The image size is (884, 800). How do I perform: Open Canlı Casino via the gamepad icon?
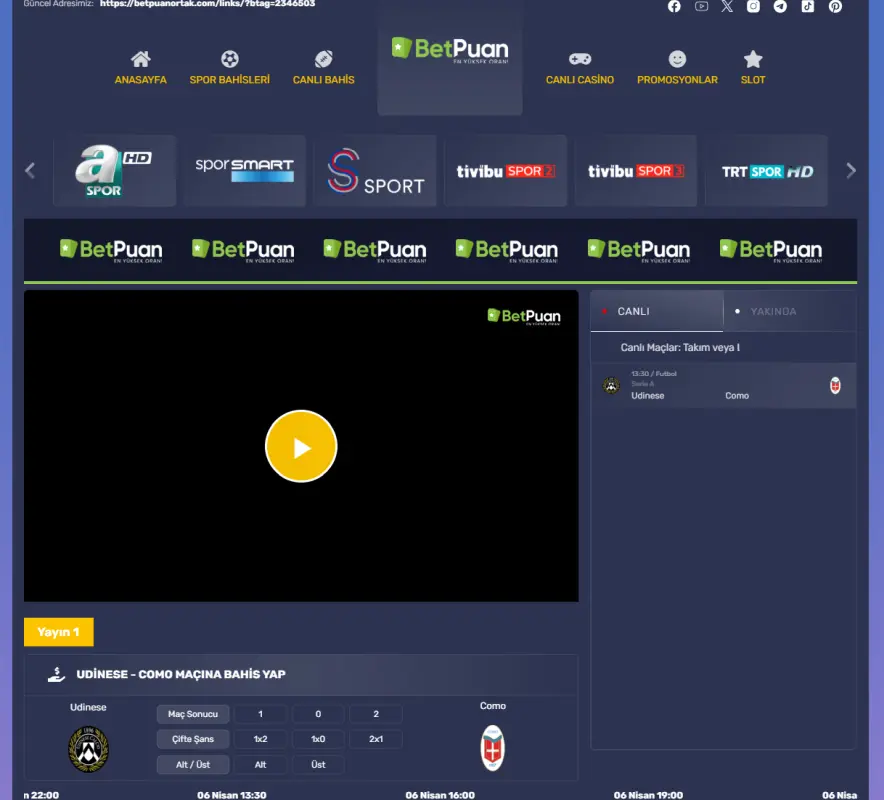point(580,59)
